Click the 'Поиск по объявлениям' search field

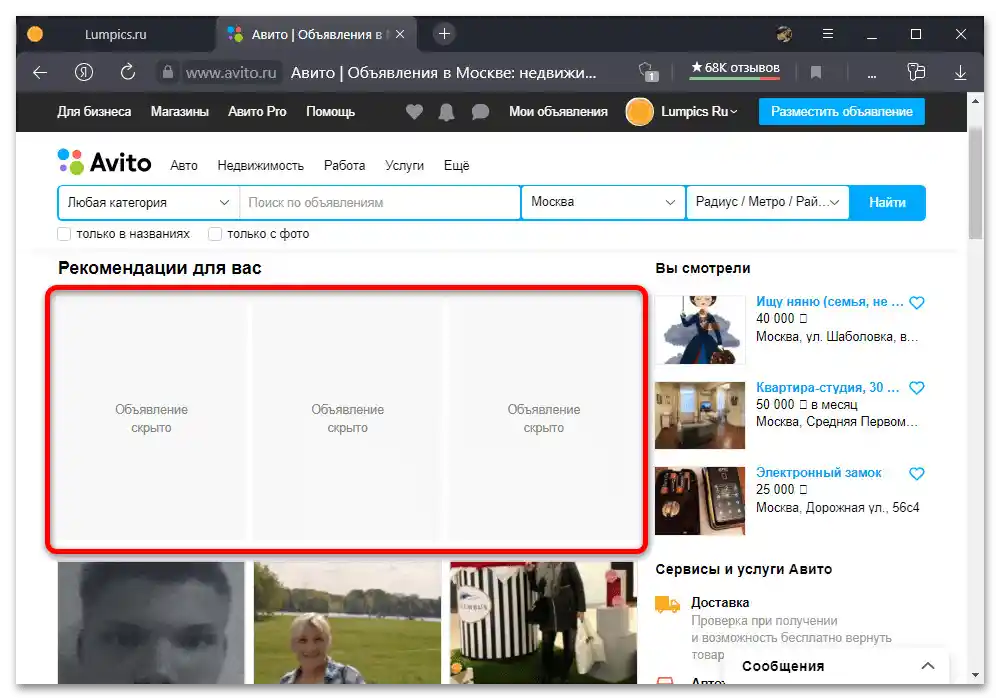(380, 202)
